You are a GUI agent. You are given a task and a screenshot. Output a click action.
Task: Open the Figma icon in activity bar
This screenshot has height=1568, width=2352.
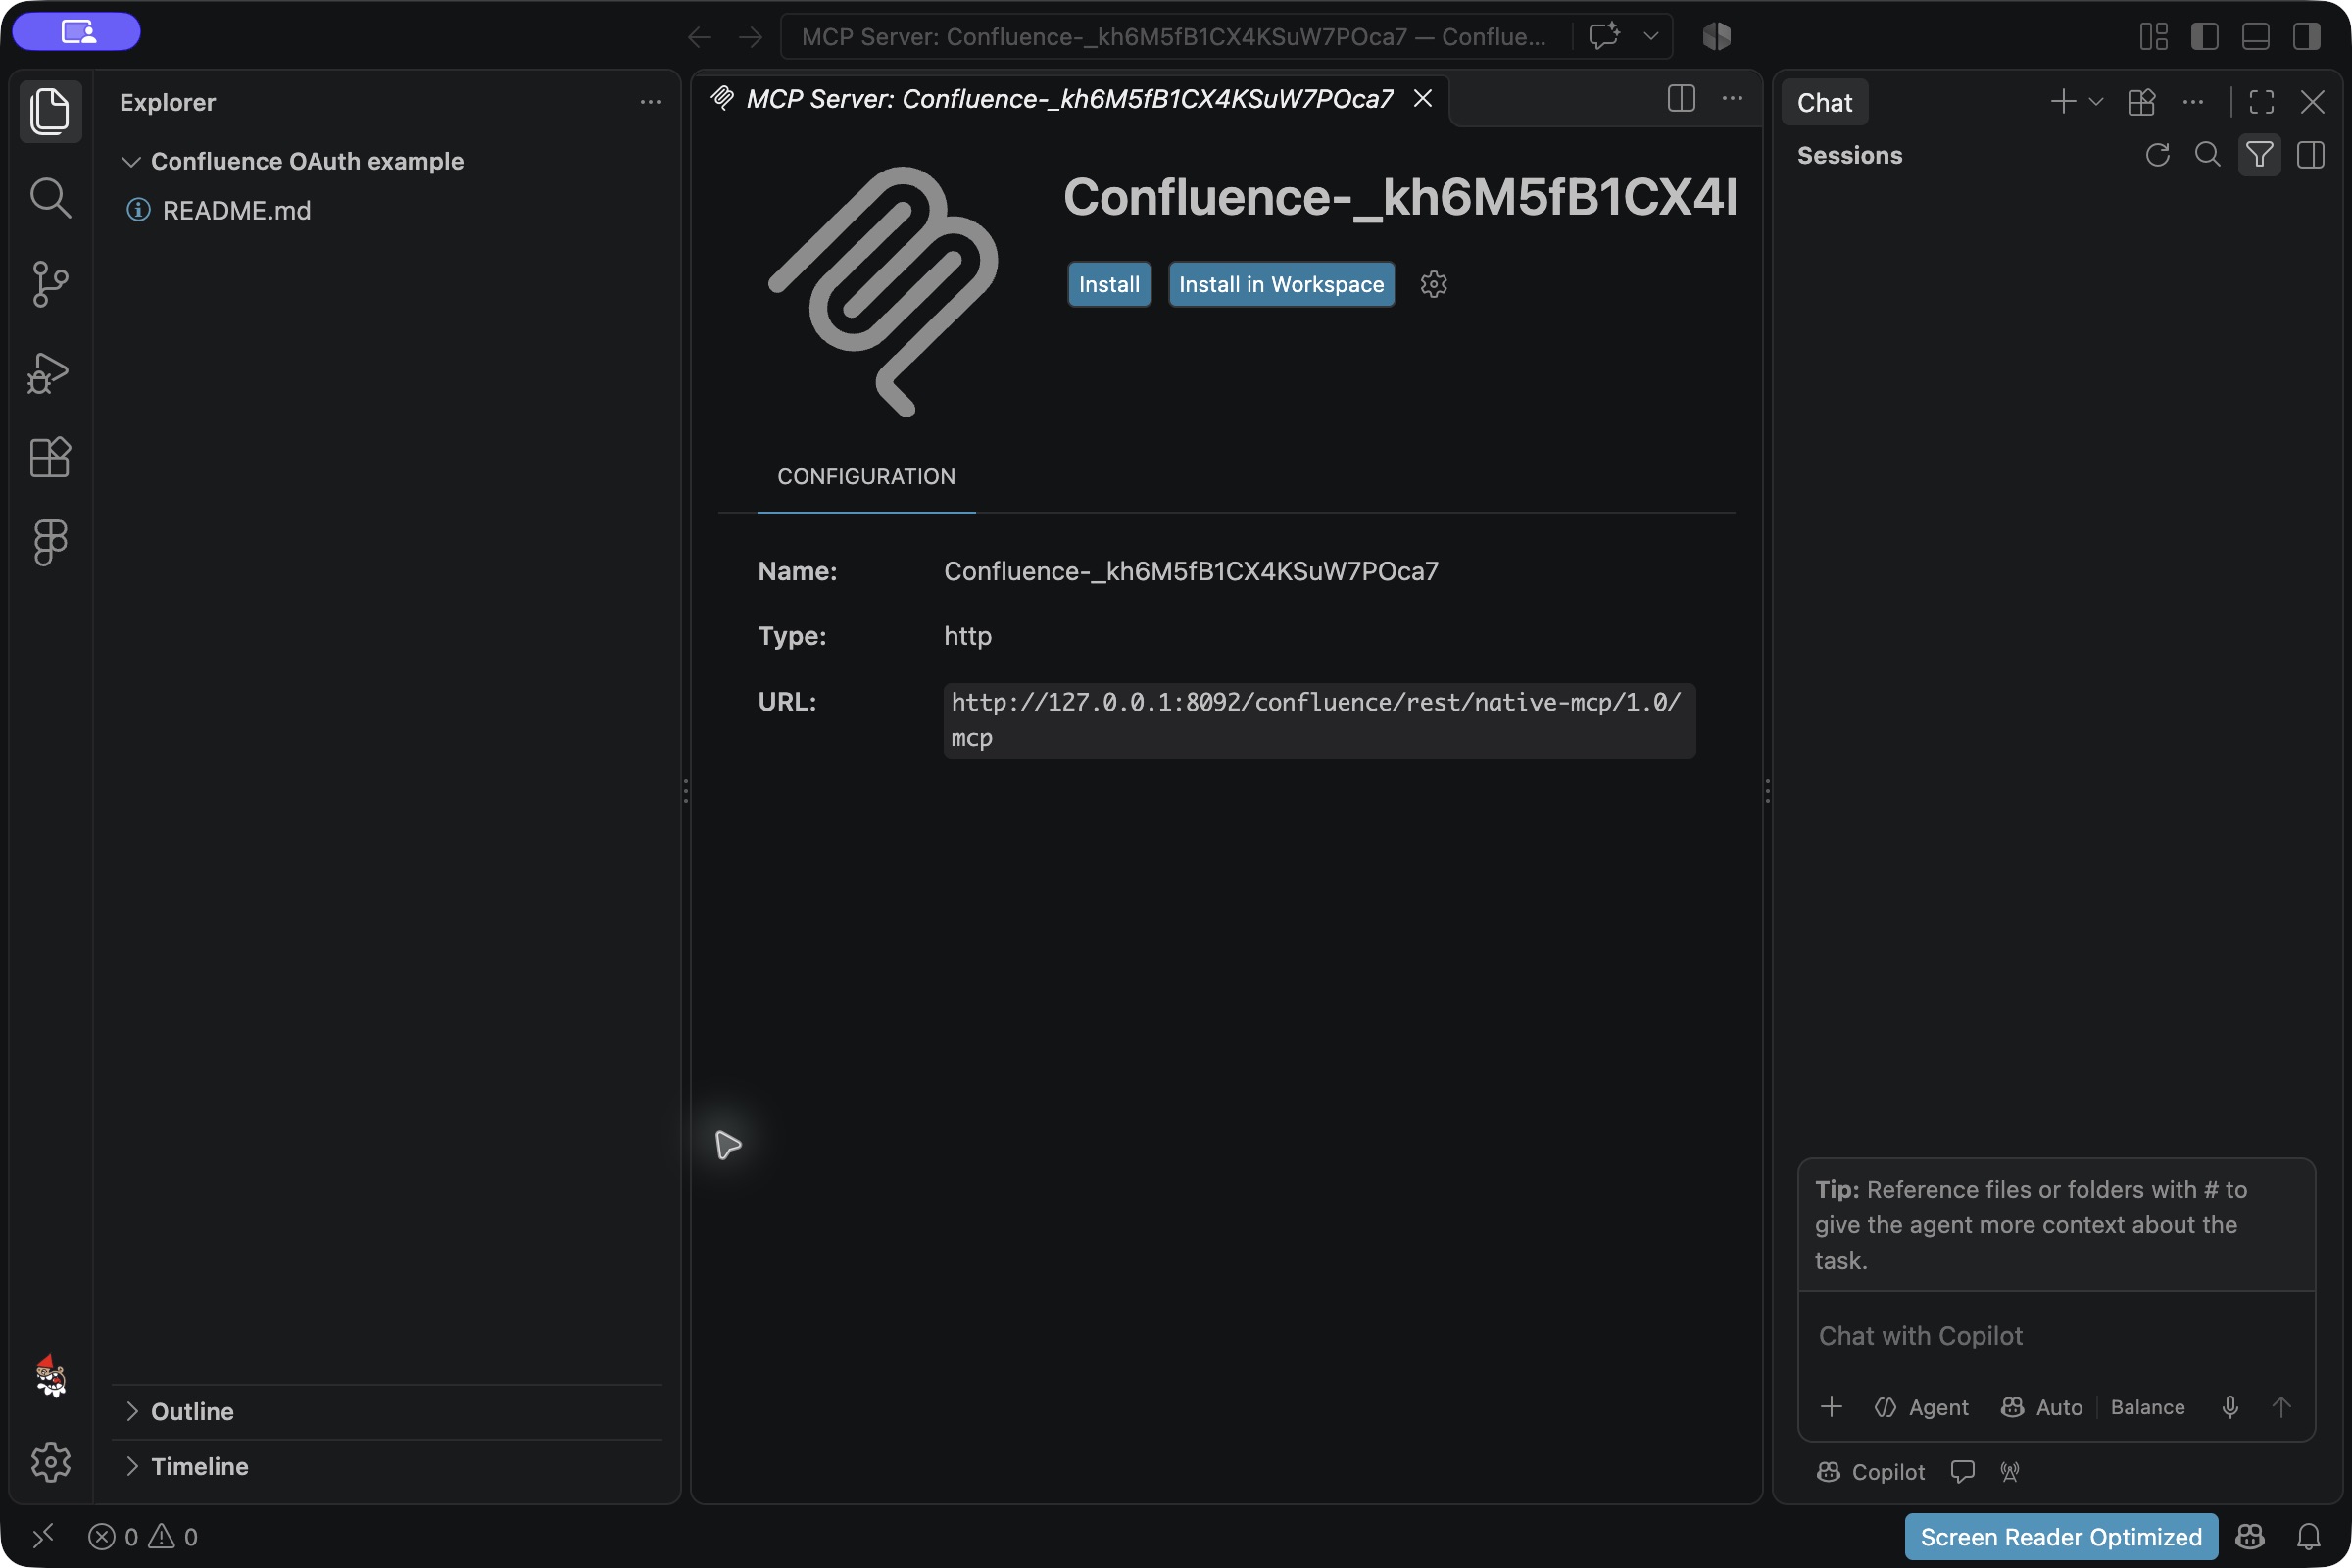50,542
